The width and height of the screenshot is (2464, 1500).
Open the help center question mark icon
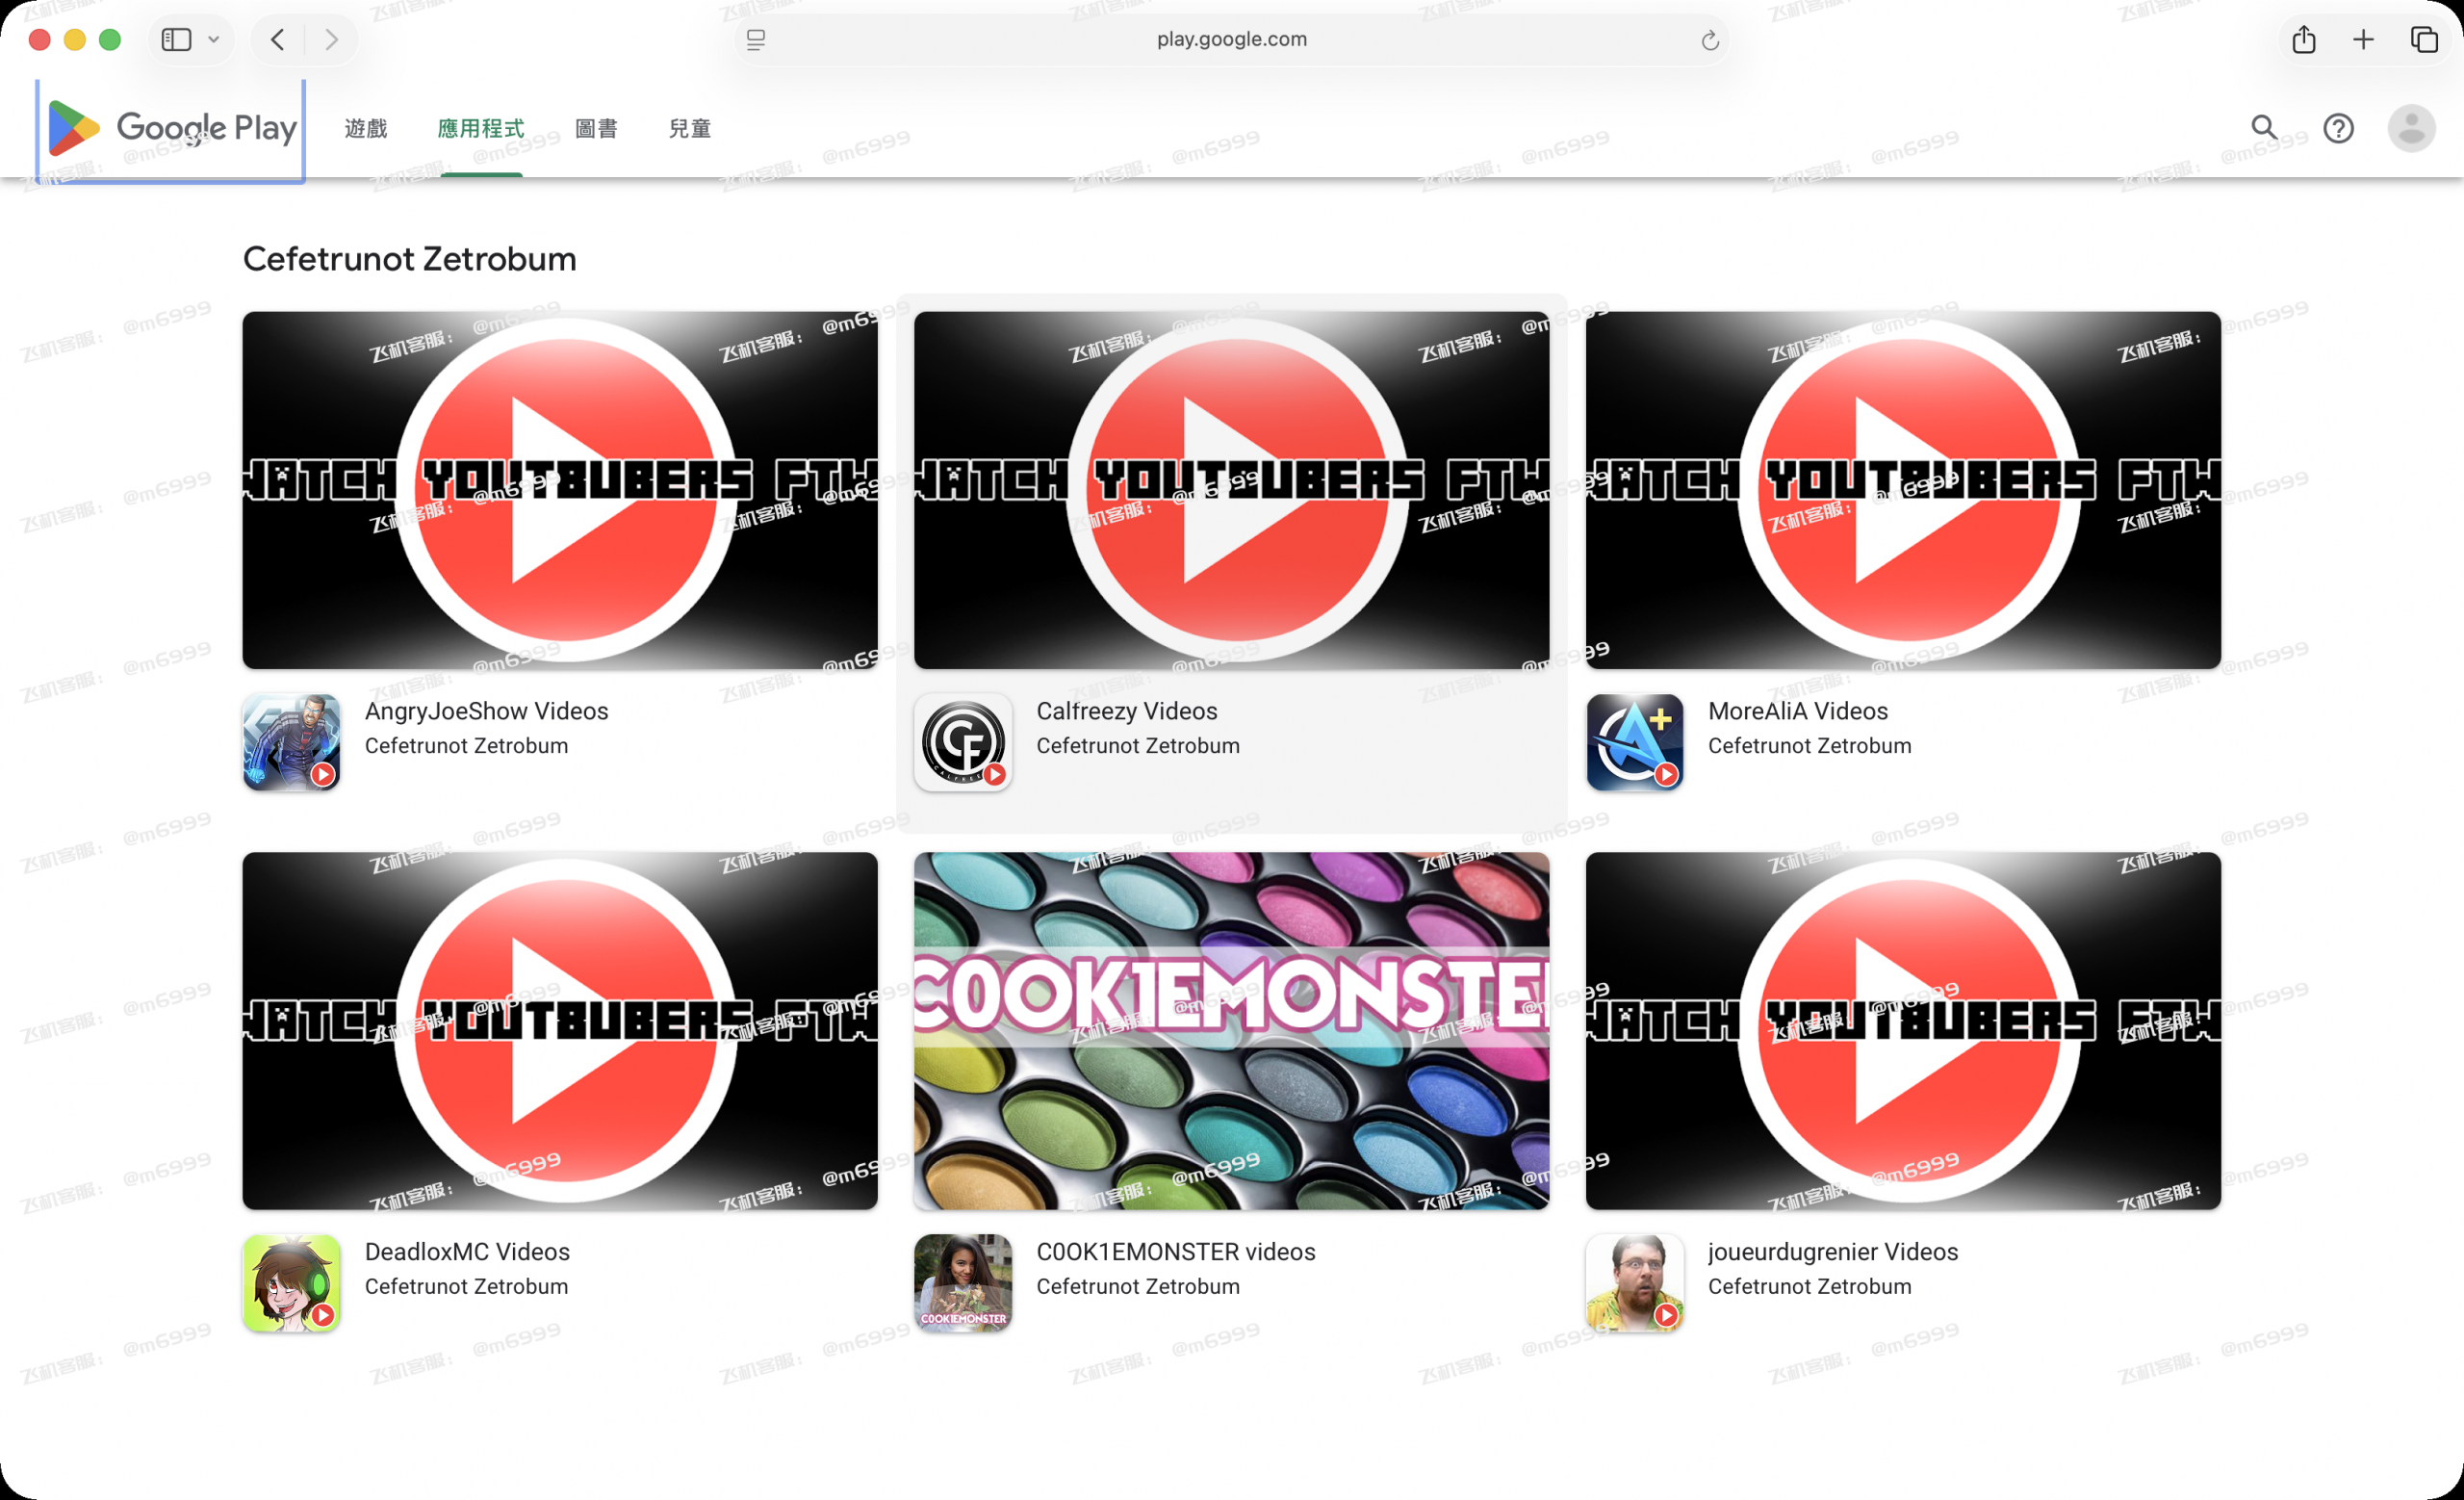(x=2338, y=128)
